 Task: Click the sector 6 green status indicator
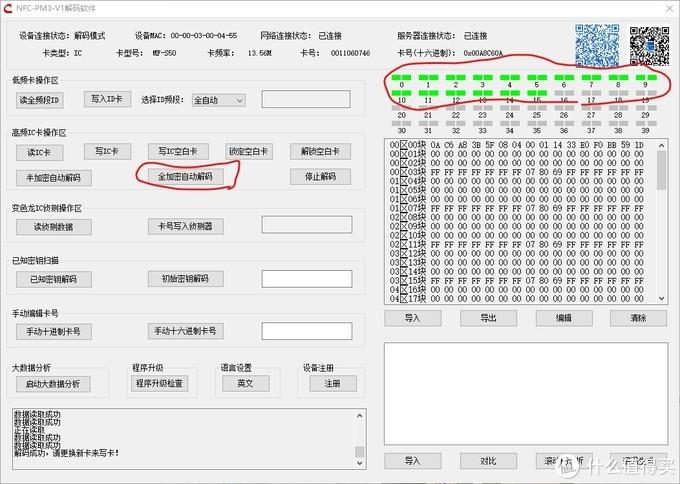(564, 77)
